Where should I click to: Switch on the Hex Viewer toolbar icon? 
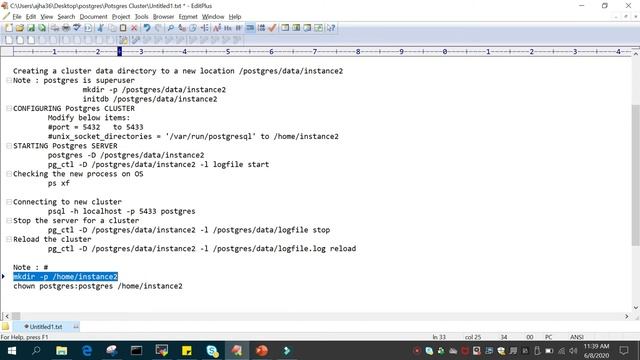[x=228, y=28]
